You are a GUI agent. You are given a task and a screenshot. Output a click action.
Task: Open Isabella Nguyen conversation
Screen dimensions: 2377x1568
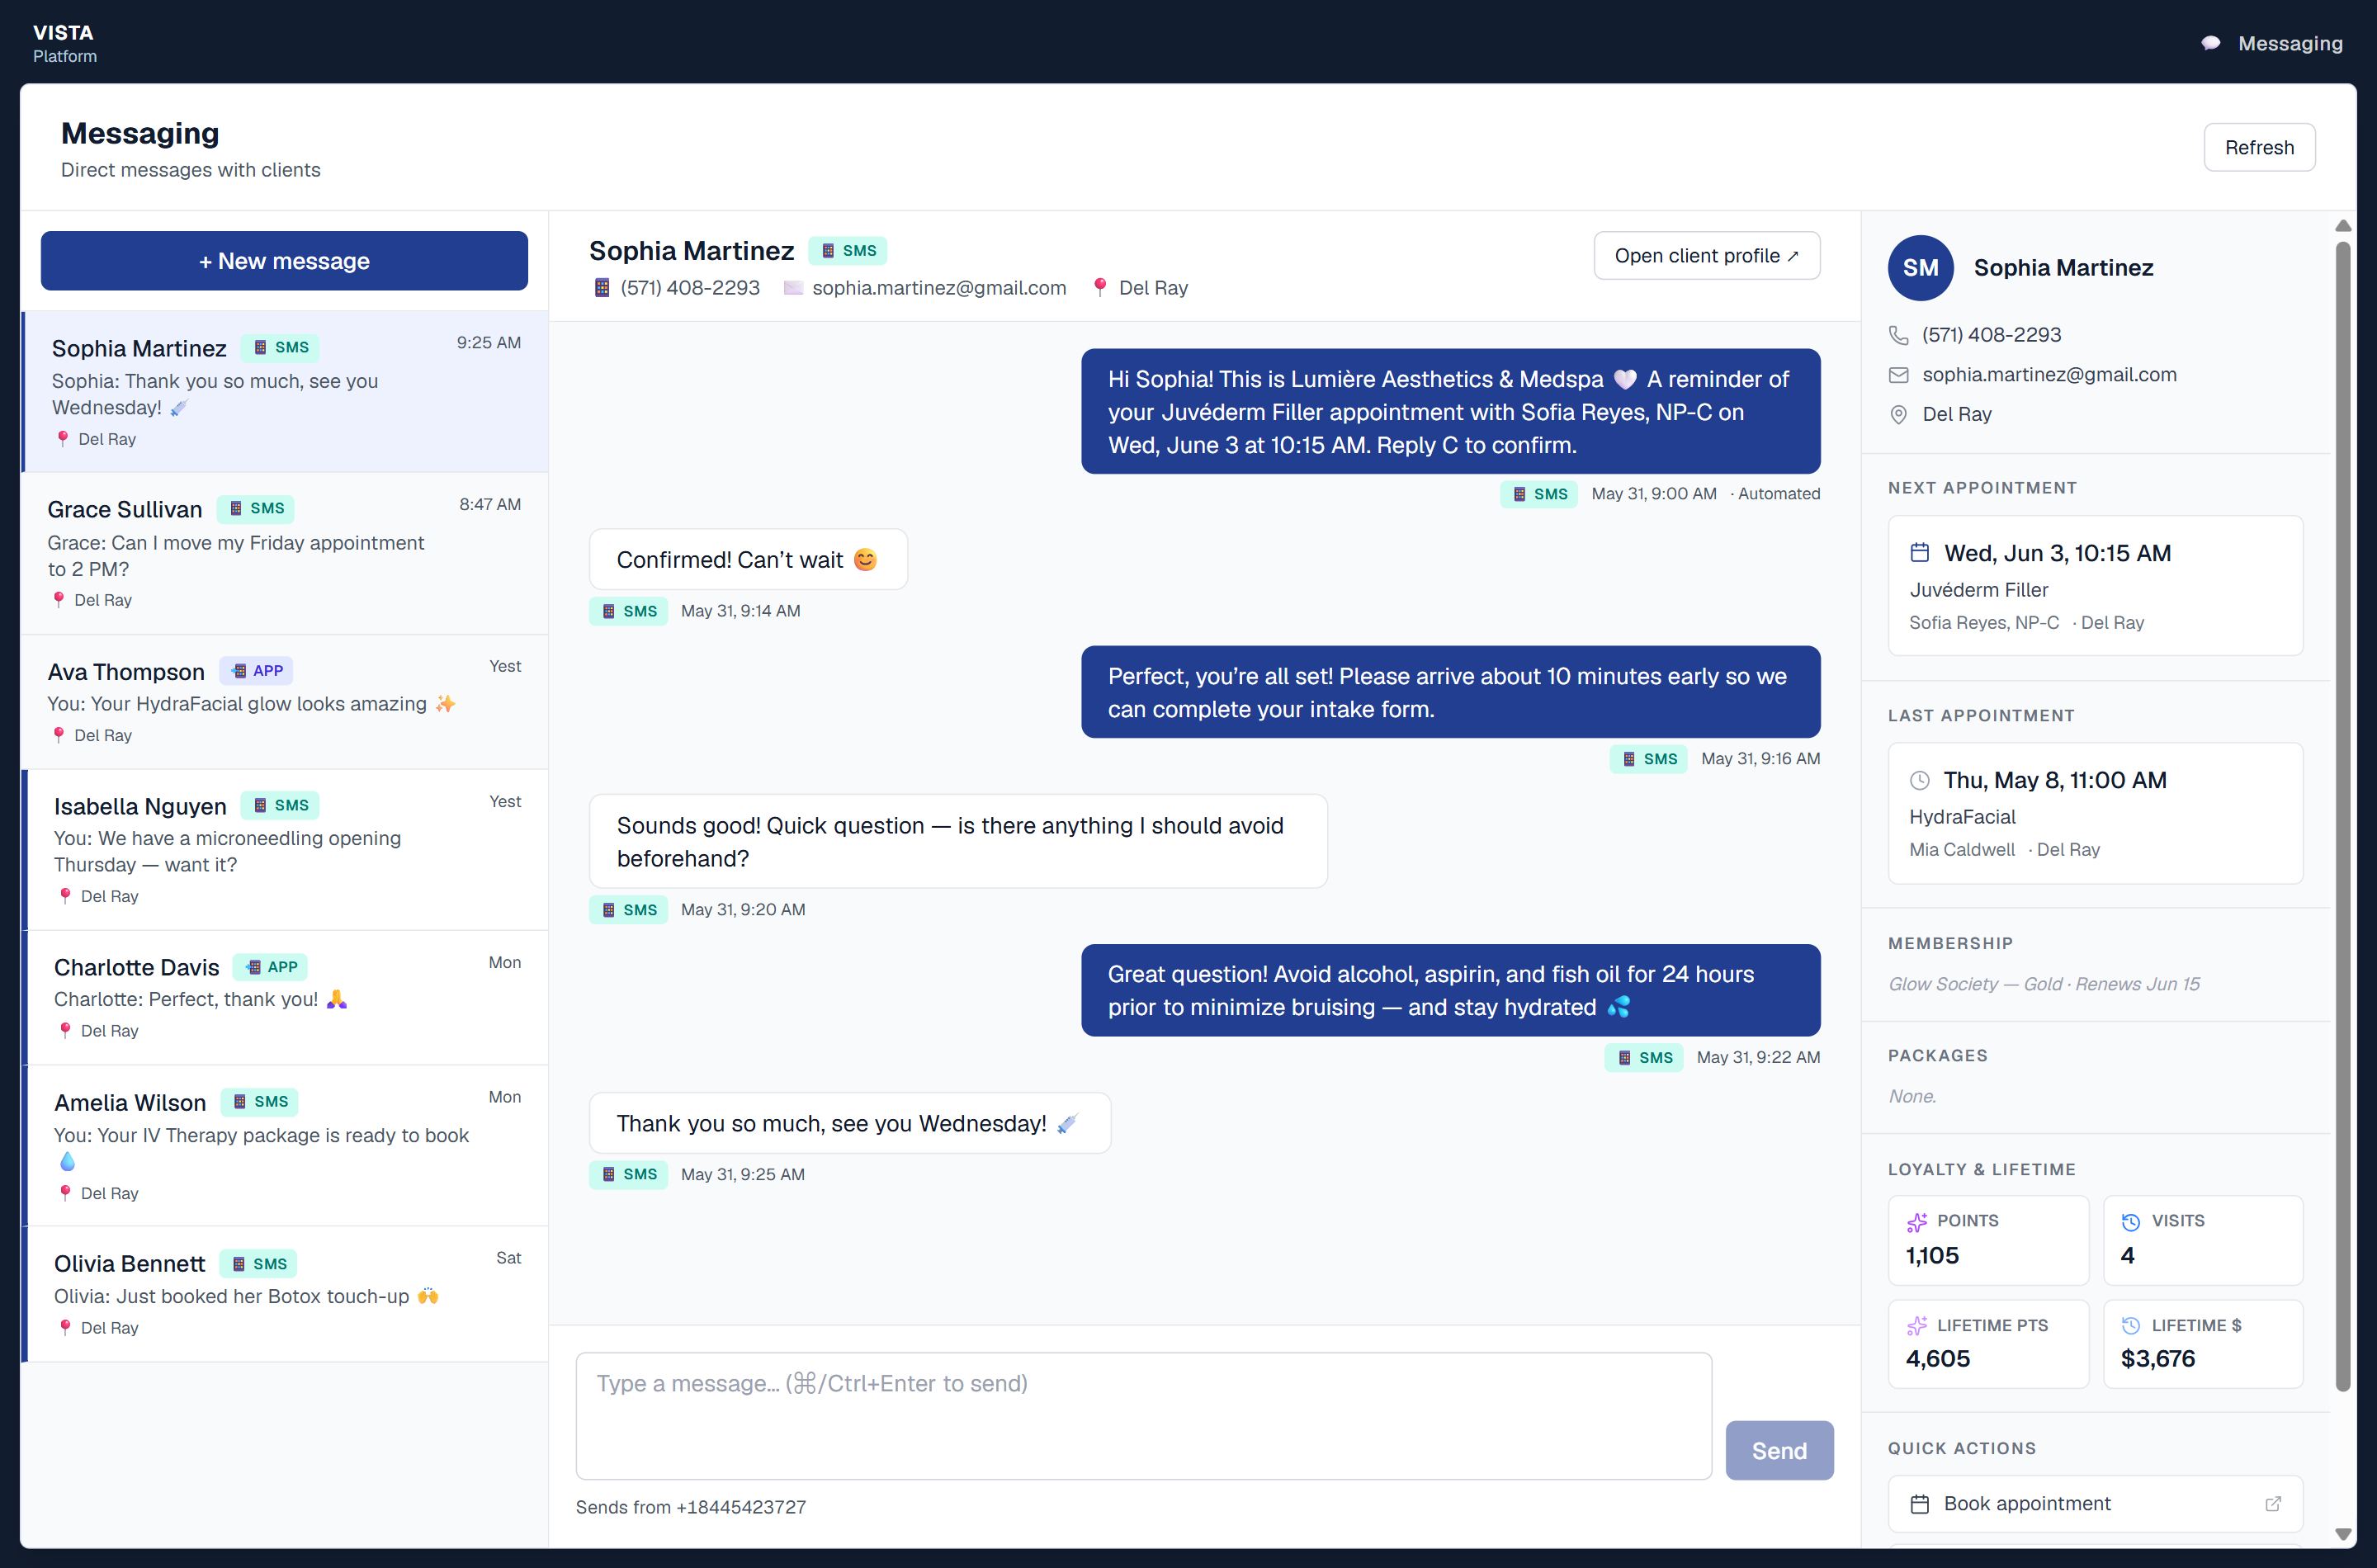pos(285,850)
